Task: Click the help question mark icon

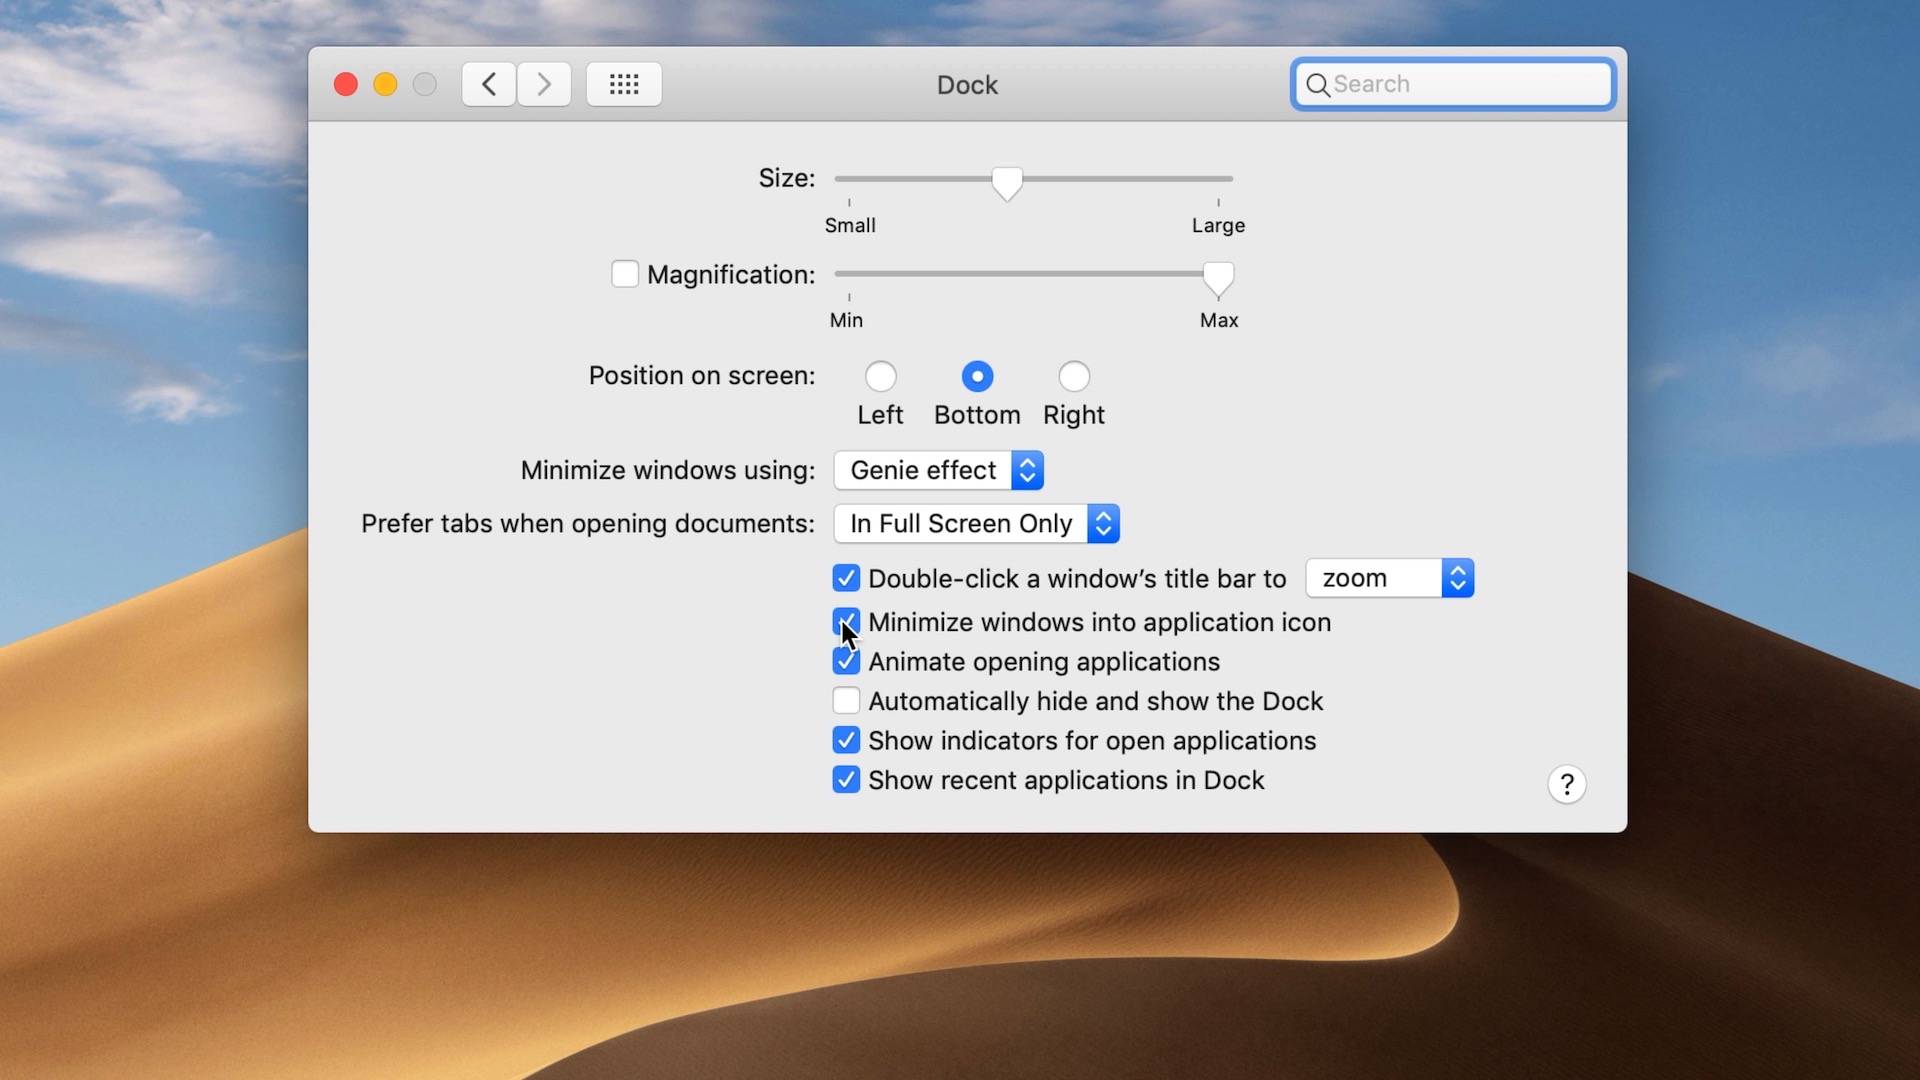Action: tap(1566, 784)
